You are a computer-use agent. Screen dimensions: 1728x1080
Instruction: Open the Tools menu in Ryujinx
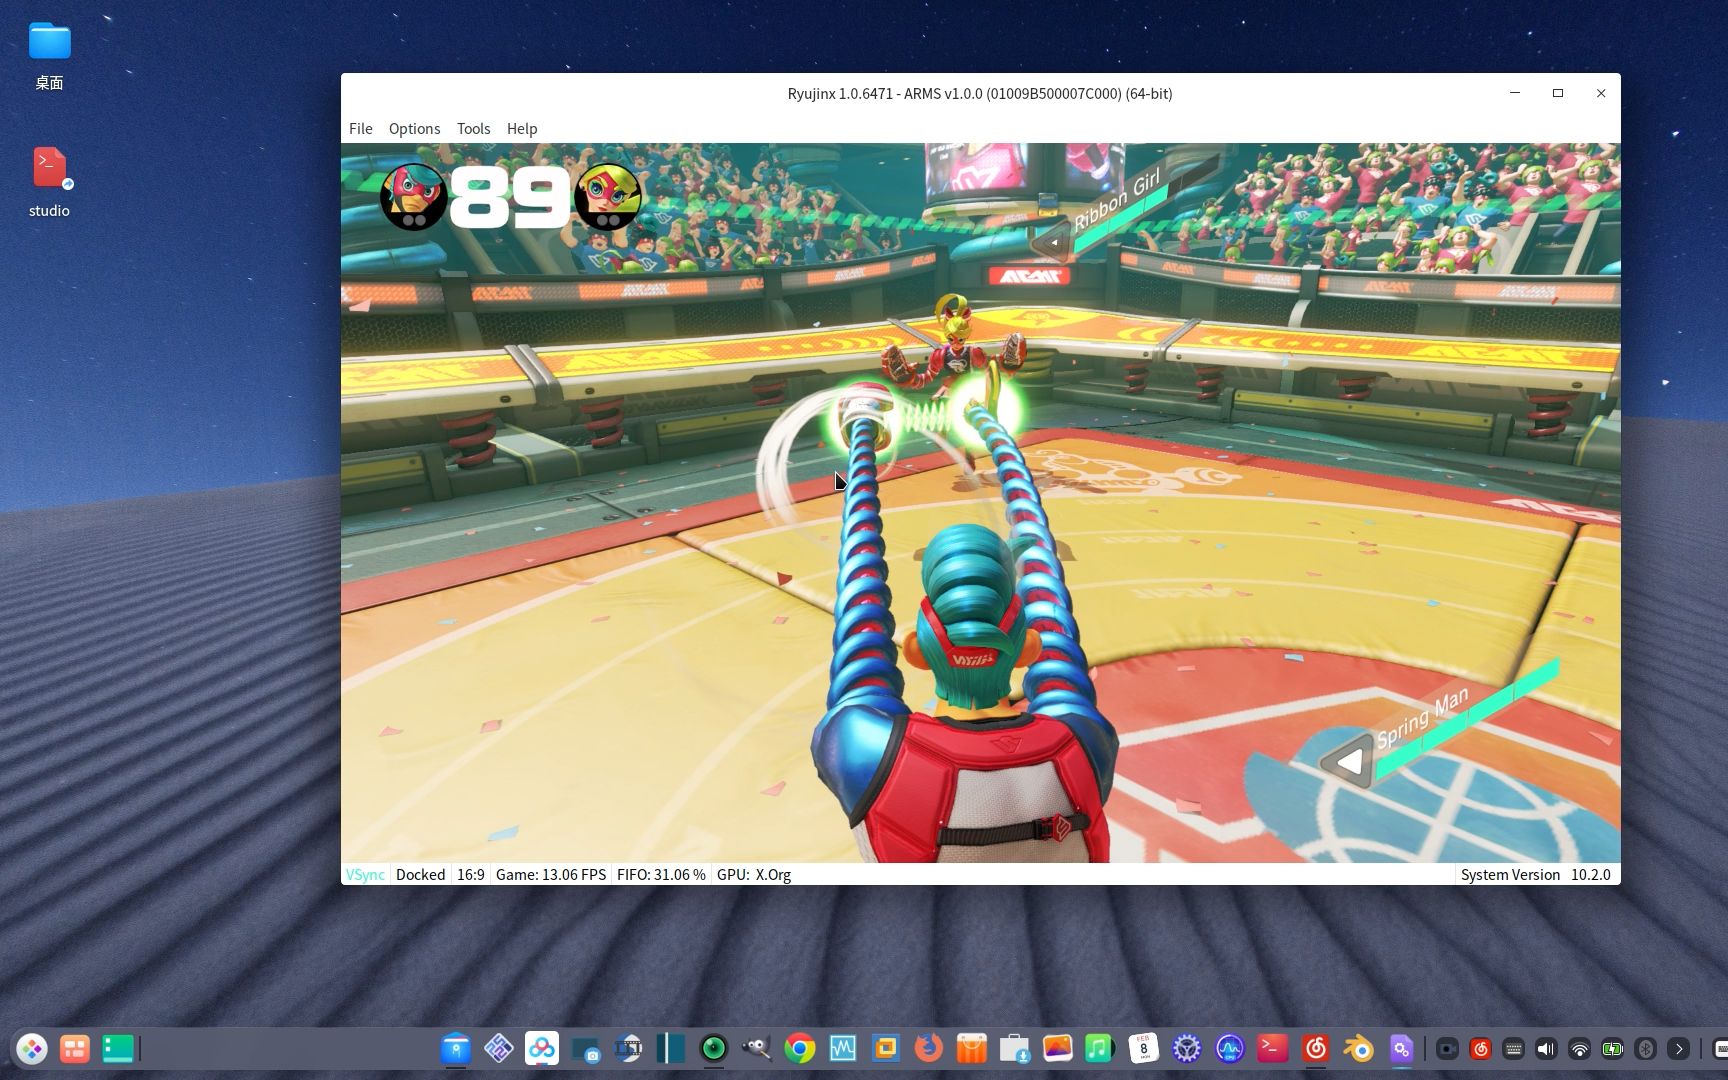pyautogui.click(x=473, y=128)
